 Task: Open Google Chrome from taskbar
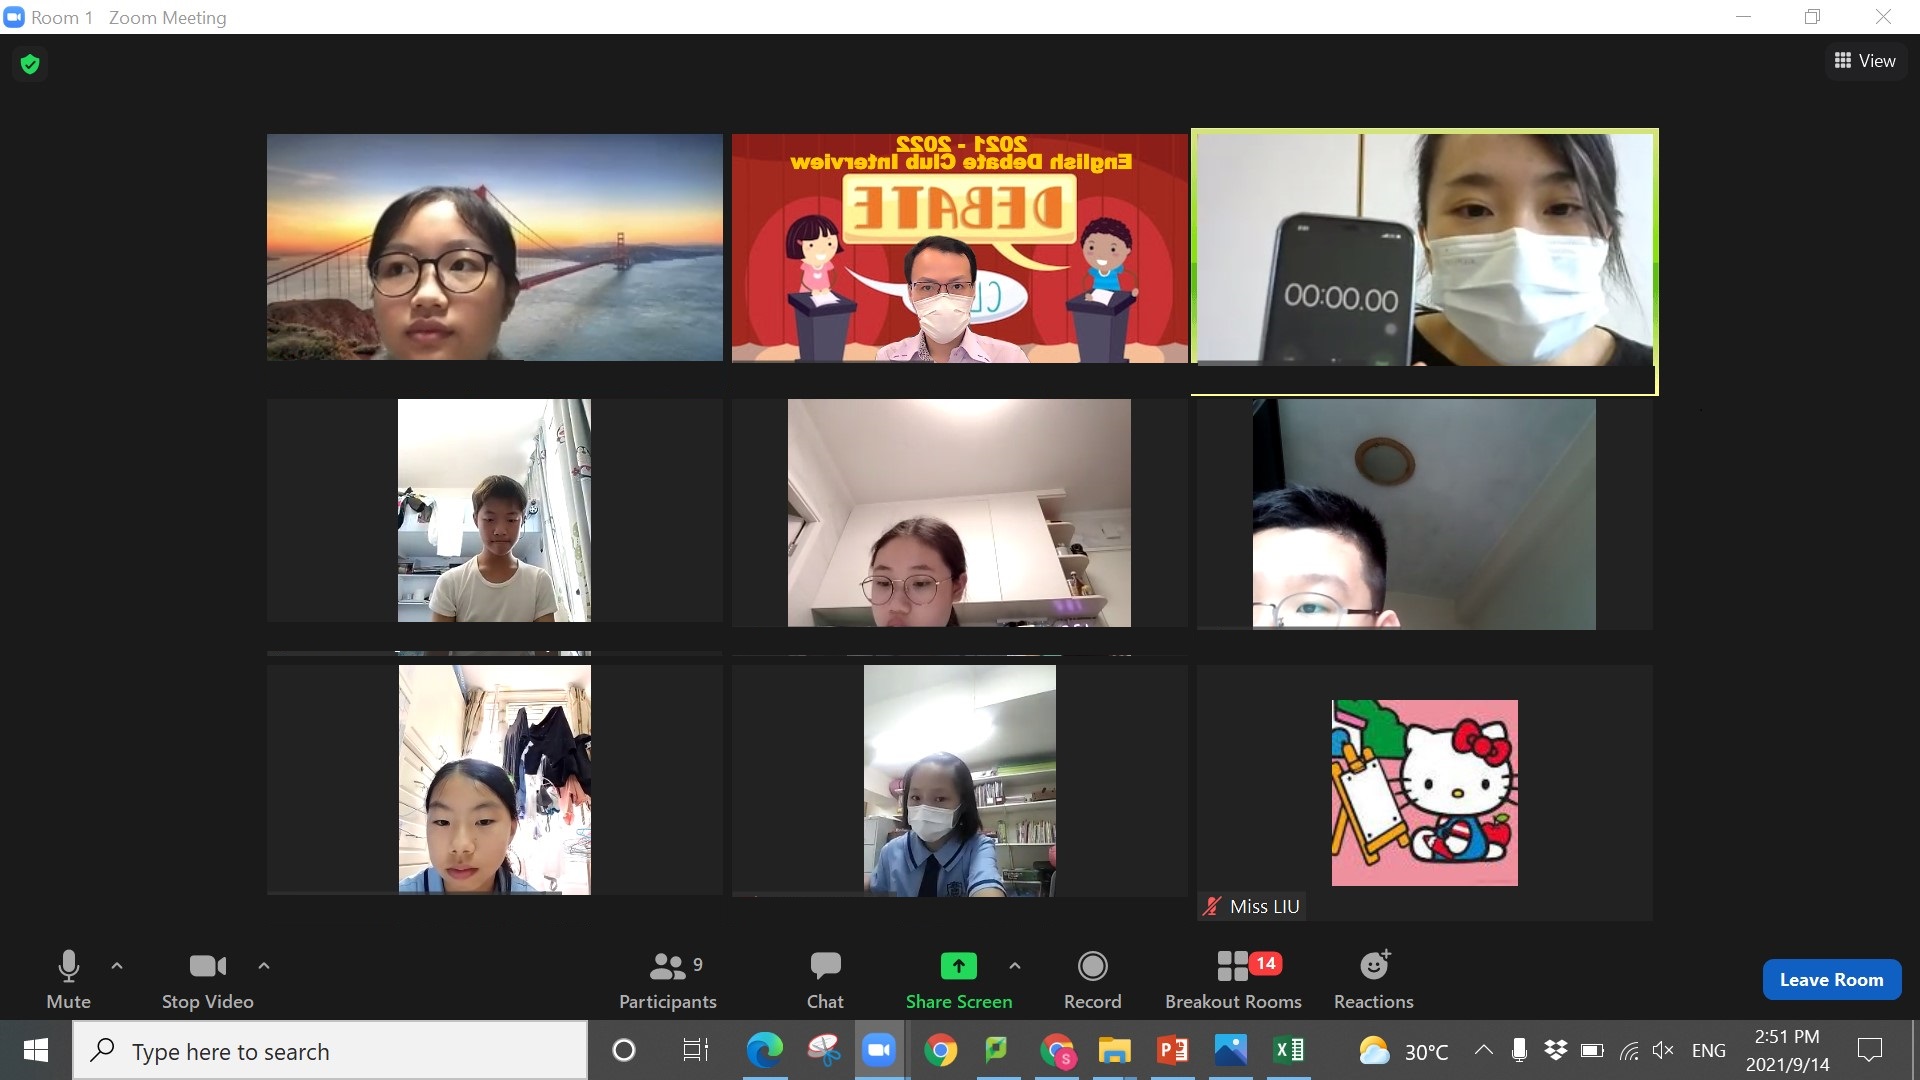(x=940, y=1050)
